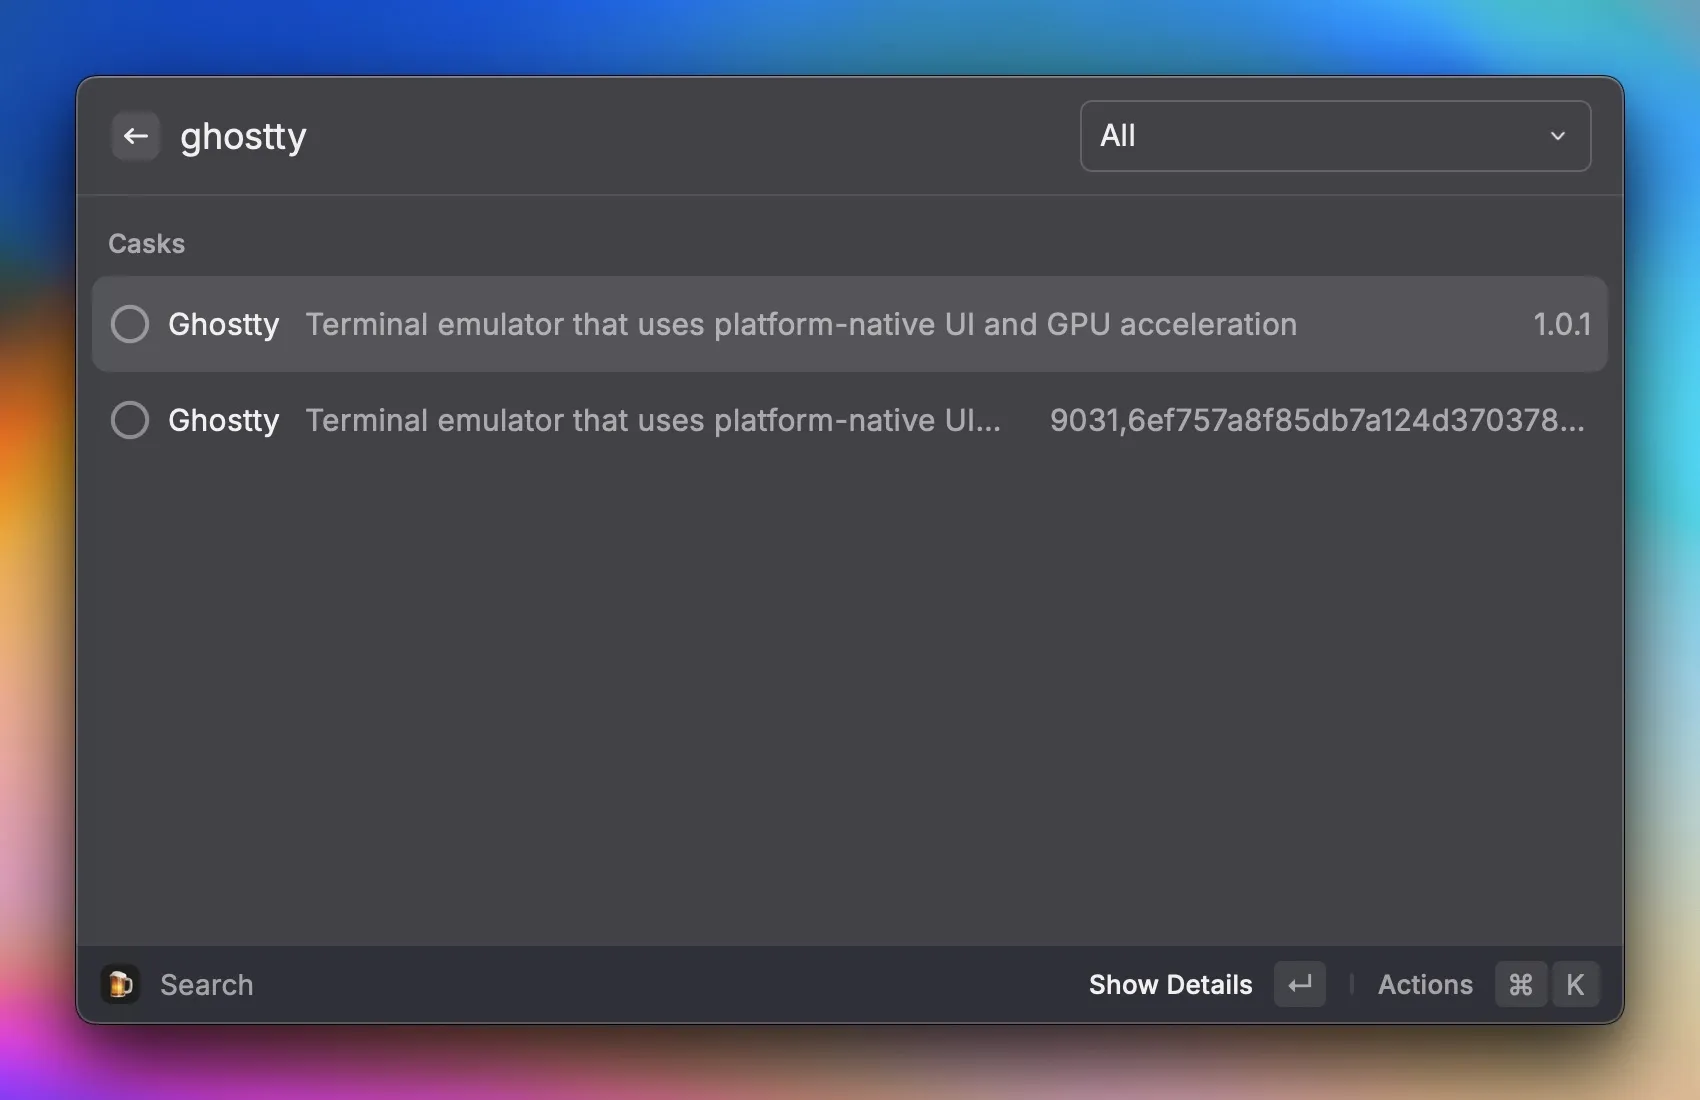Click the 'ghostty' search text field
The image size is (1700, 1100).
click(x=243, y=136)
